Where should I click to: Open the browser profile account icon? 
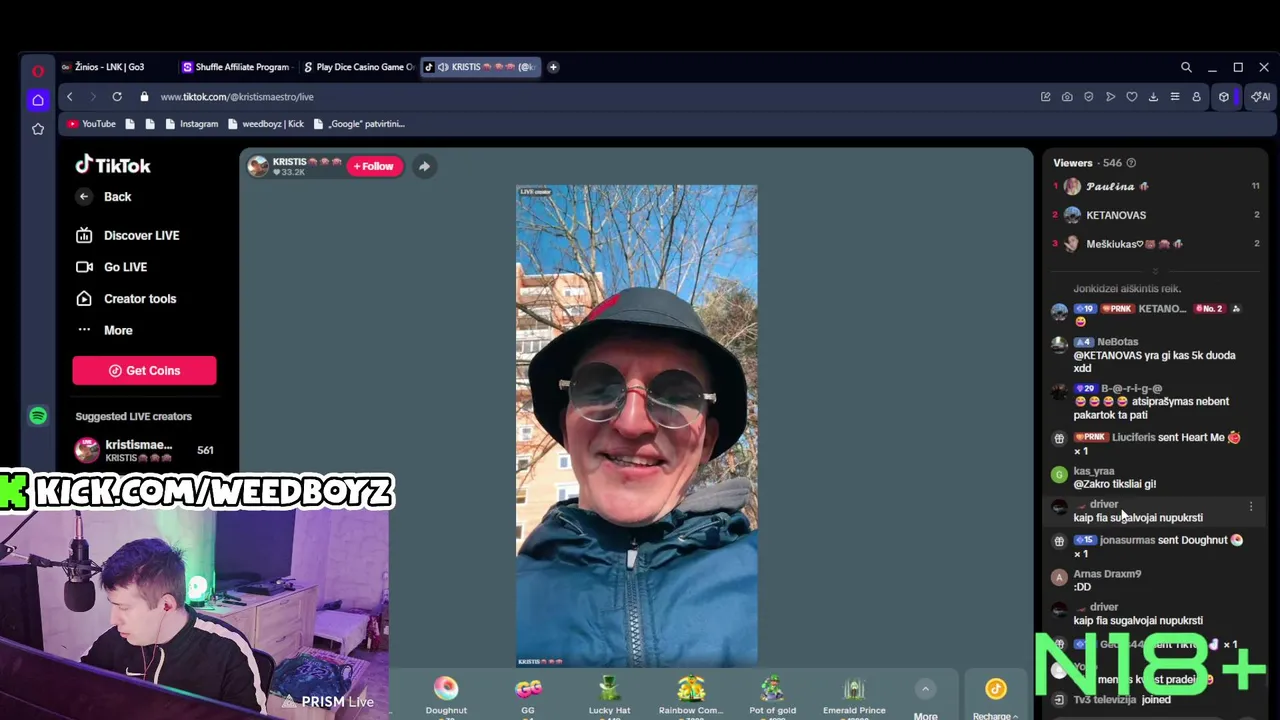click(x=1196, y=97)
